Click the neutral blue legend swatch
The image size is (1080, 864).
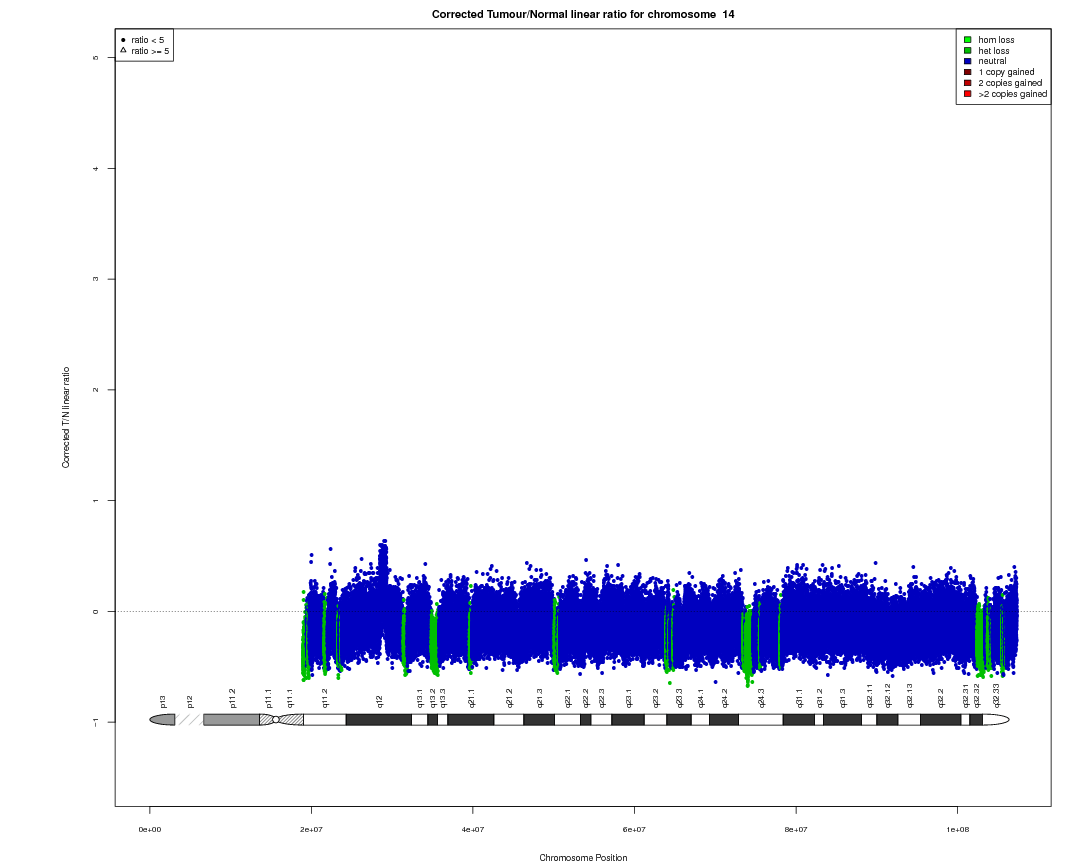coord(968,61)
